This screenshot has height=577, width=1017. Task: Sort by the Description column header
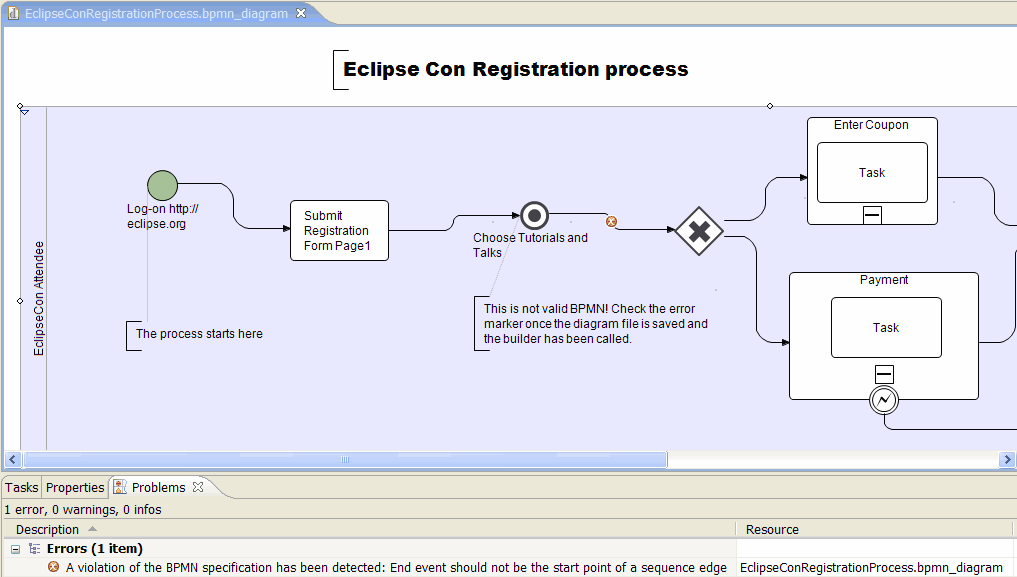pyautogui.click(x=47, y=530)
